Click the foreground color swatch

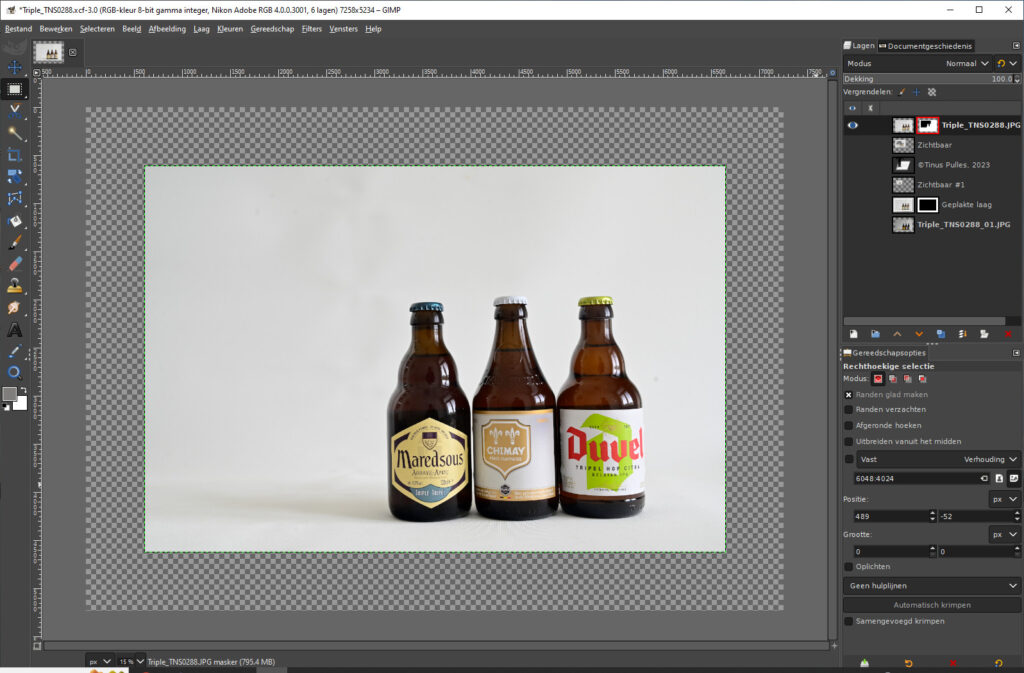pyautogui.click(x=9, y=394)
